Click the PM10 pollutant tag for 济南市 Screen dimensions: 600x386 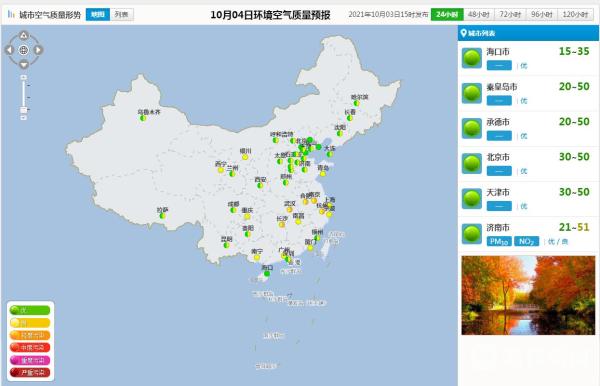(499, 241)
